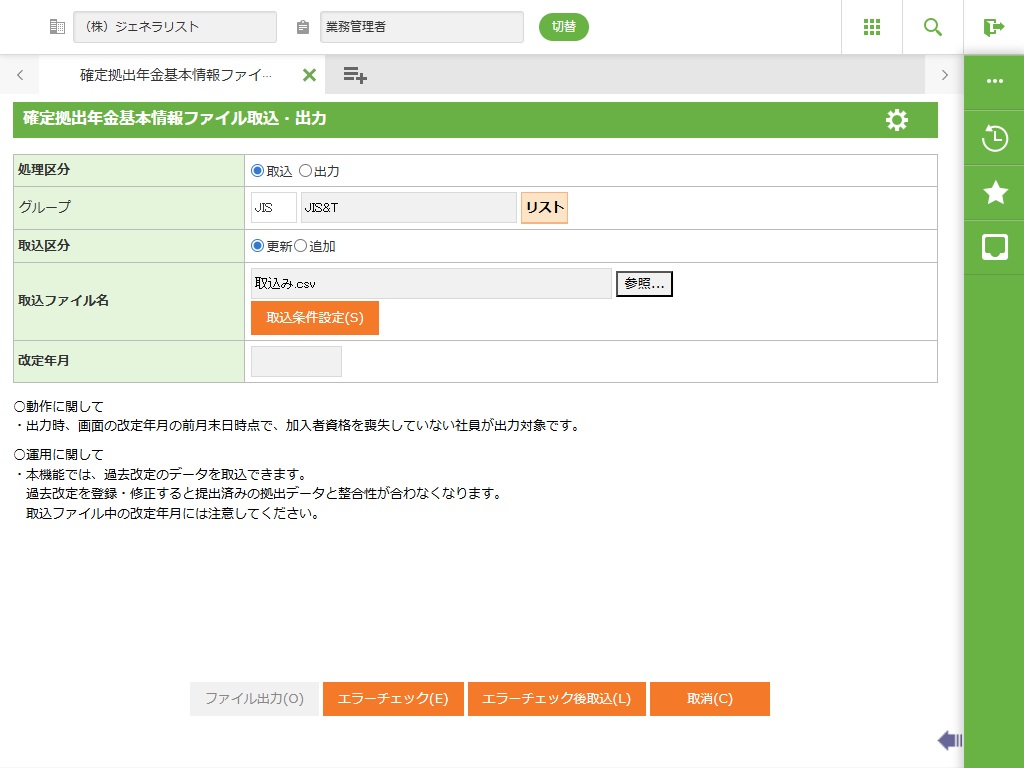The width and height of the screenshot is (1024, 768).
Task: Click the logout icon in header
Action: (993, 27)
